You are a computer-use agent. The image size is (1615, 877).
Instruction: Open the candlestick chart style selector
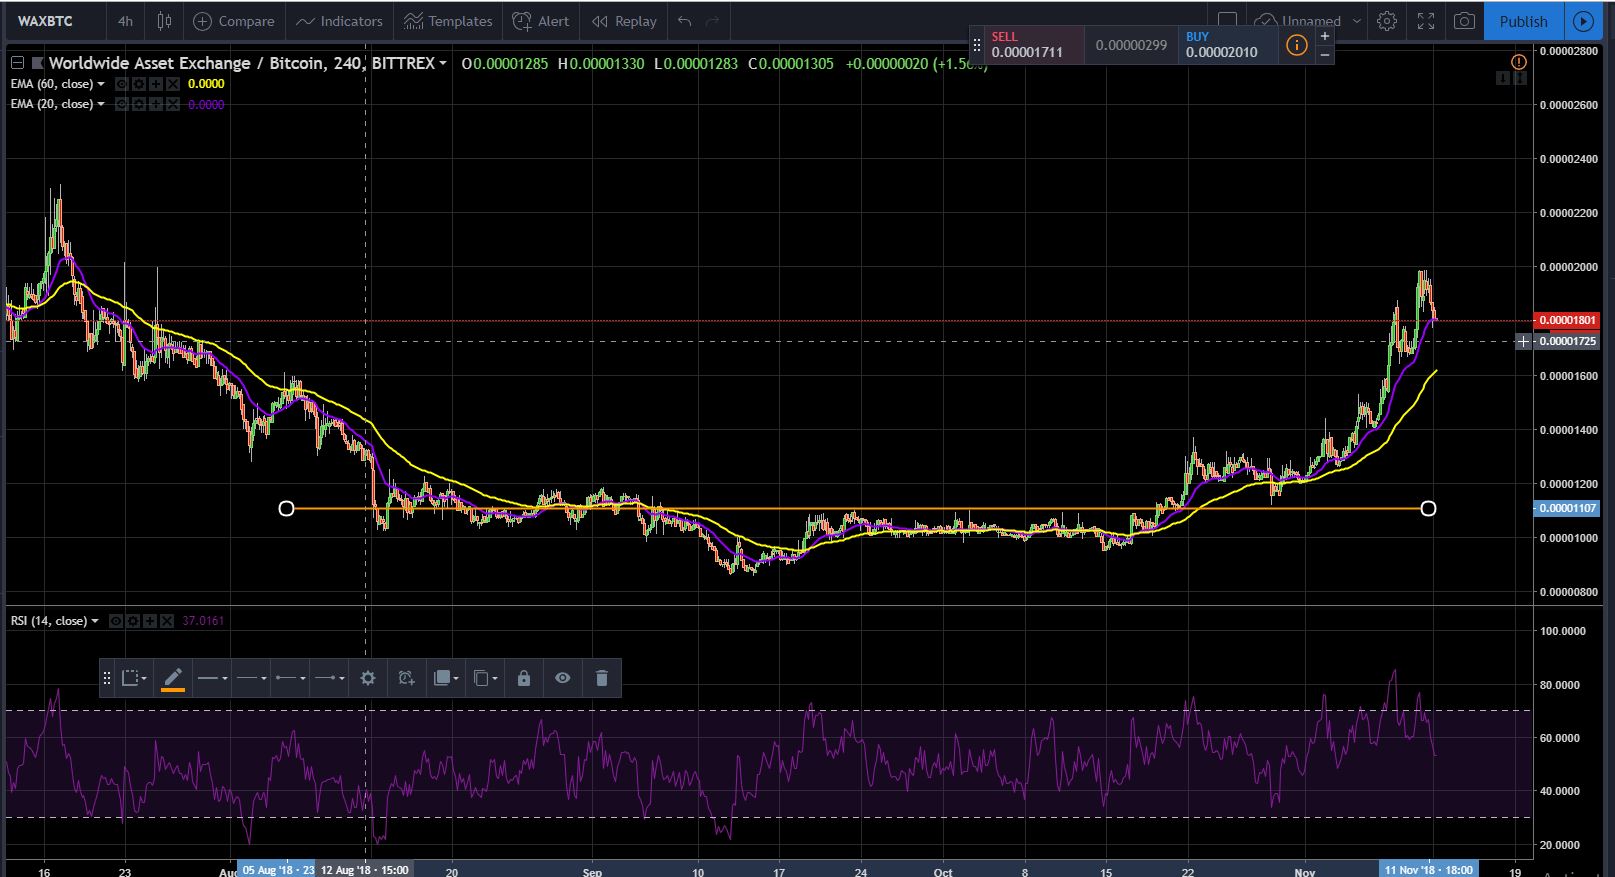pyautogui.click(x=165, y=21)
